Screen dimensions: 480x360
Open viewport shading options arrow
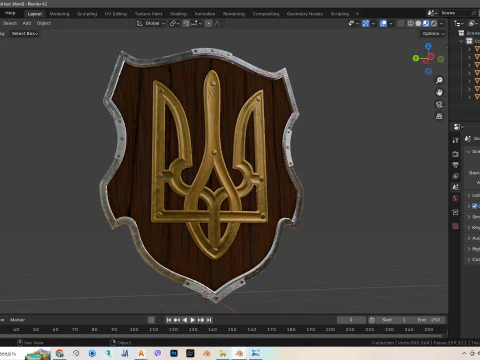[x=442, y=23]
